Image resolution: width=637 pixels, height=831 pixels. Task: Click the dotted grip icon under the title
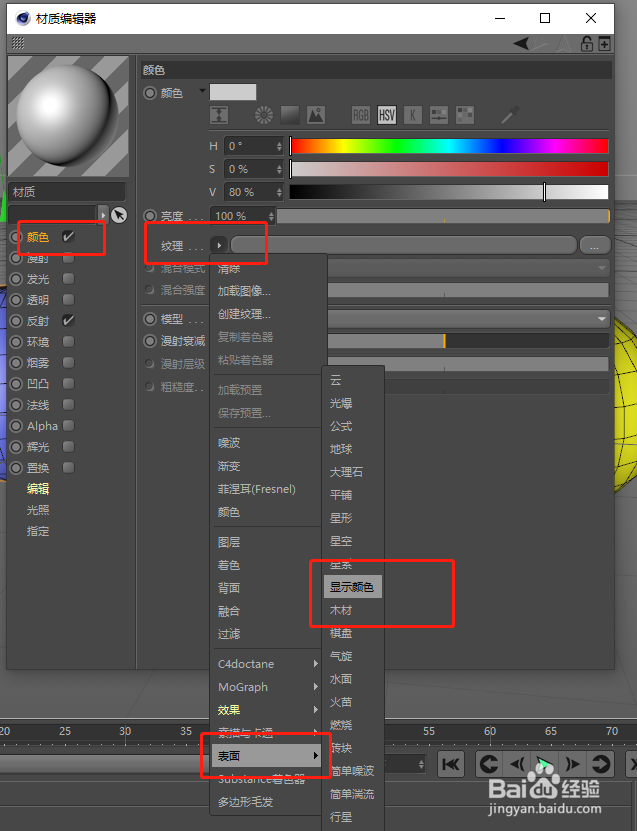[18, 43]
